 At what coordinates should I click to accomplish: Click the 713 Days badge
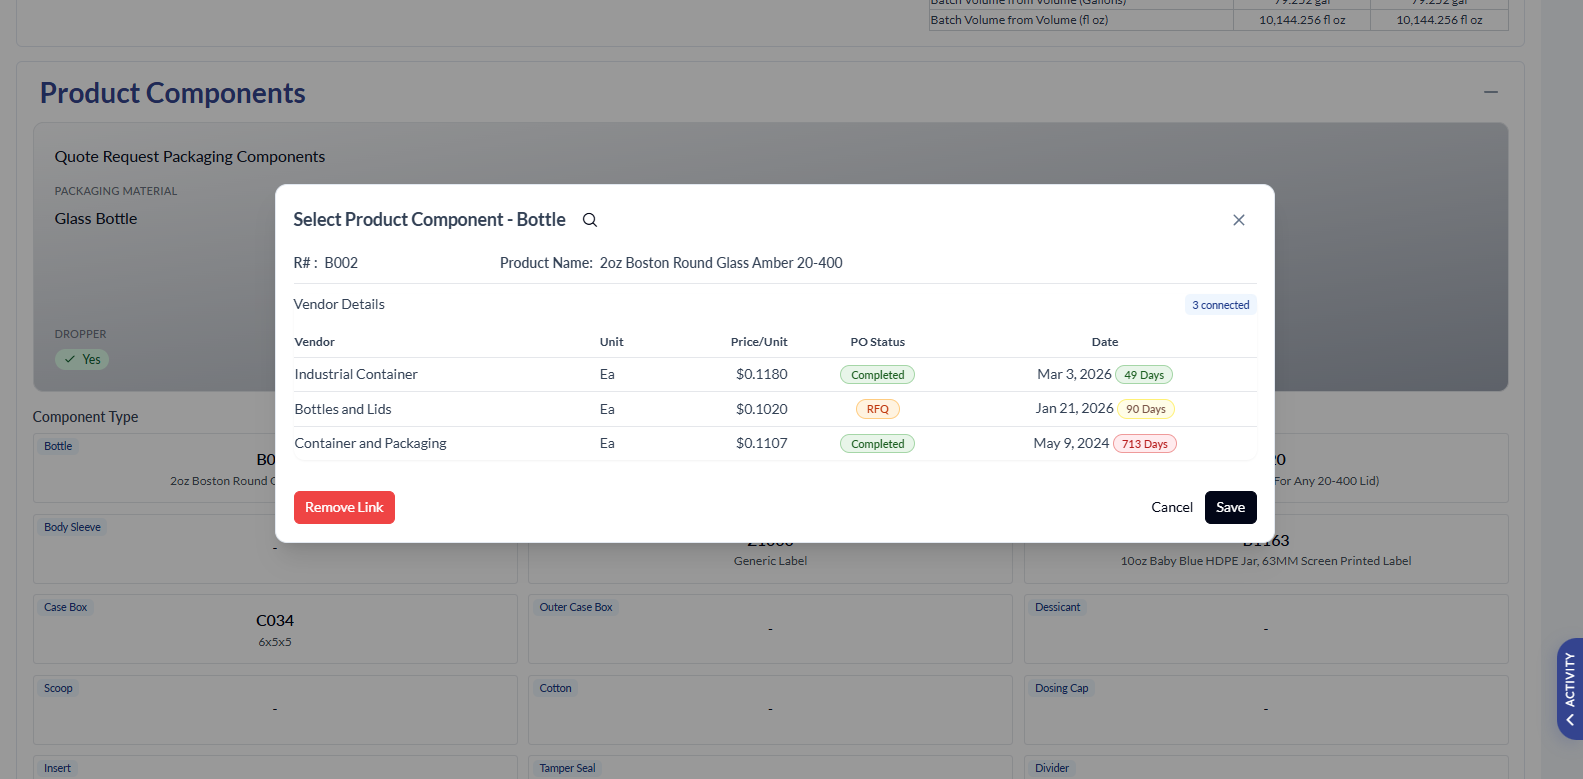(x=1145, y=444)
